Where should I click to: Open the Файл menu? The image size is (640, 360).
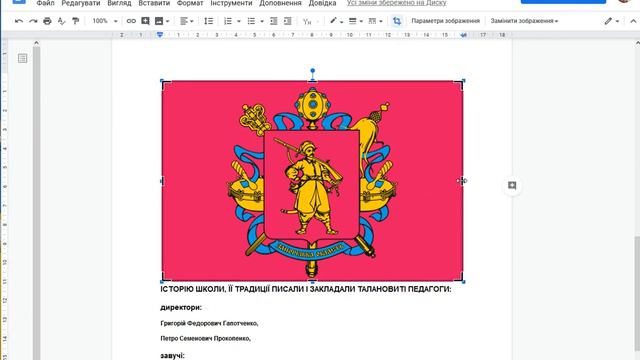click(45, 3)
